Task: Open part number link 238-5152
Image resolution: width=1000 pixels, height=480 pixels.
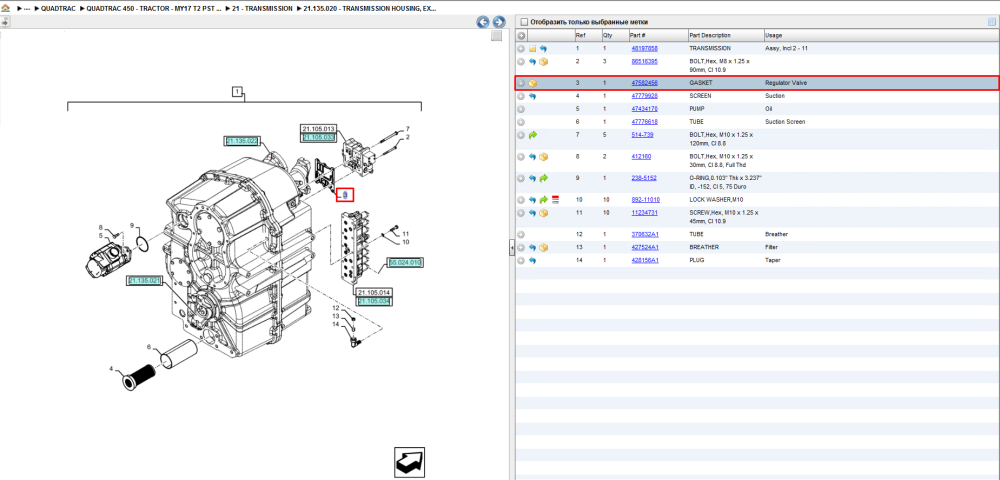Action: click(644, 178)
